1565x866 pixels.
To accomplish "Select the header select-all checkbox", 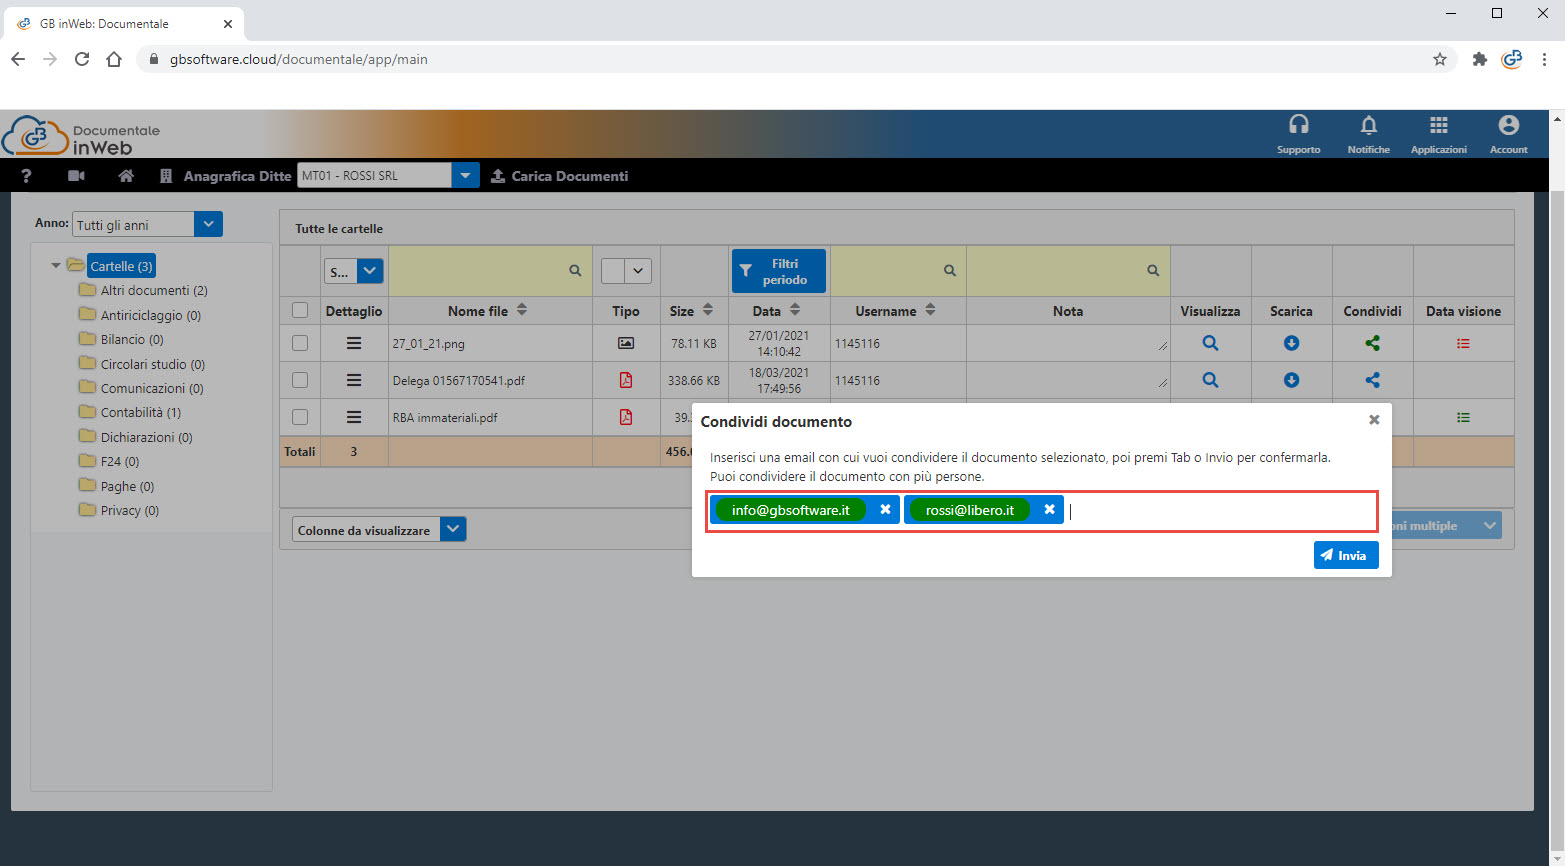I will 299,310.
